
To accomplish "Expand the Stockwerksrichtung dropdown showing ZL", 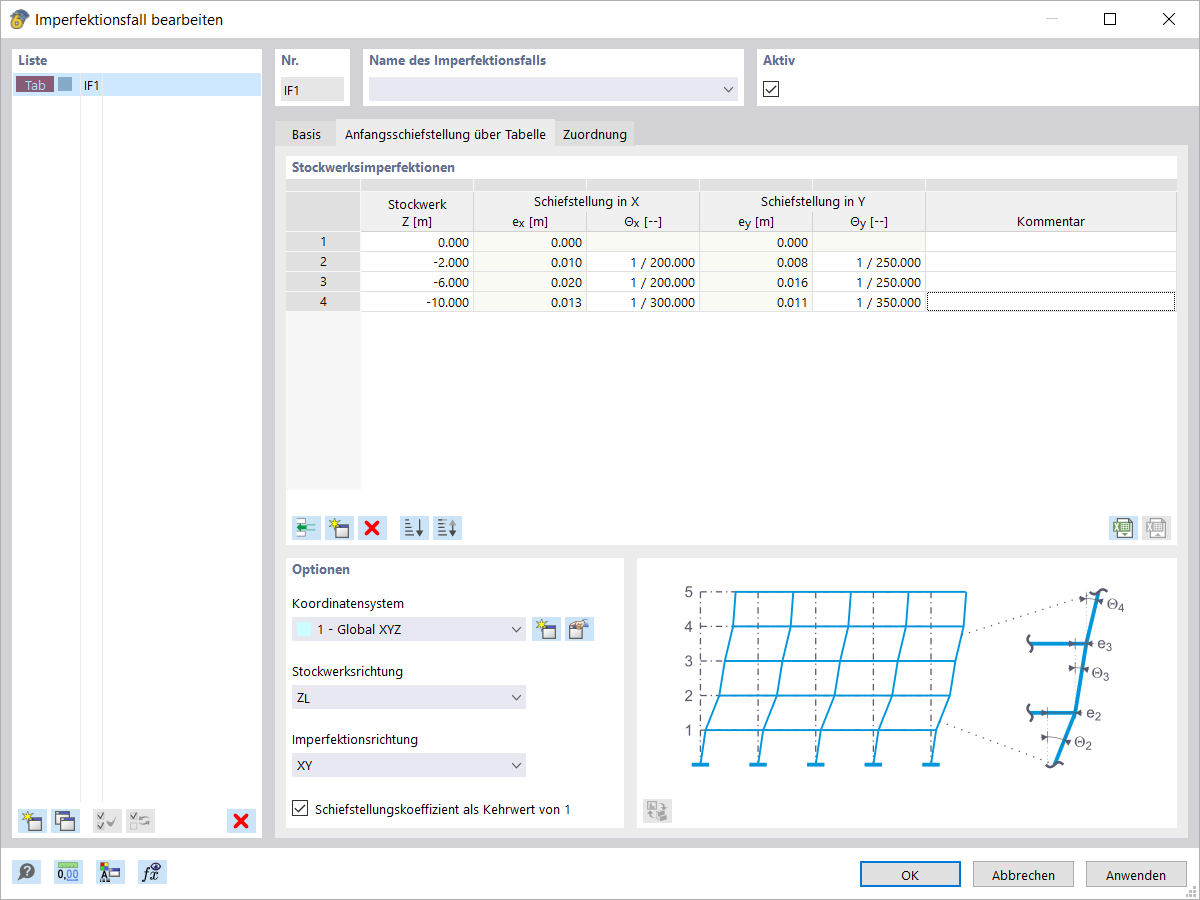I will point(409,697).
